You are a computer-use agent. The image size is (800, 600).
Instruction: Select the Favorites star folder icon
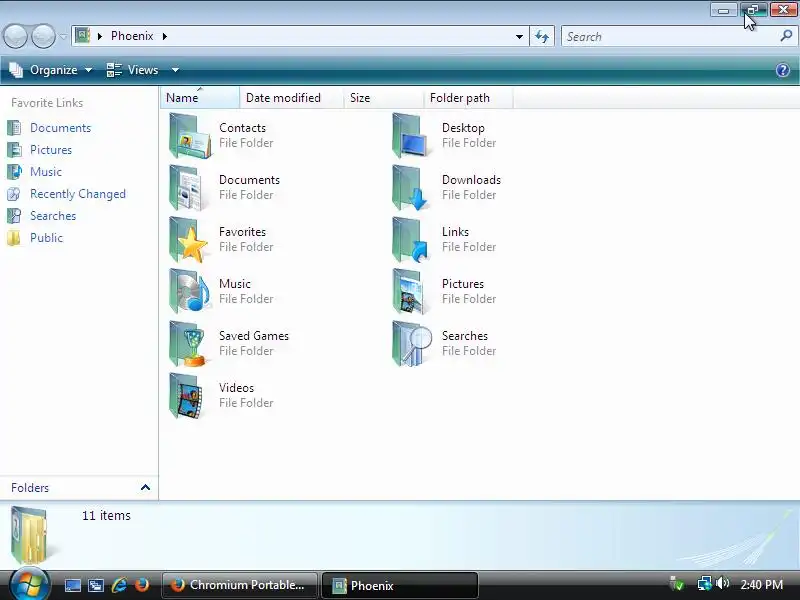tap(189, 240)
